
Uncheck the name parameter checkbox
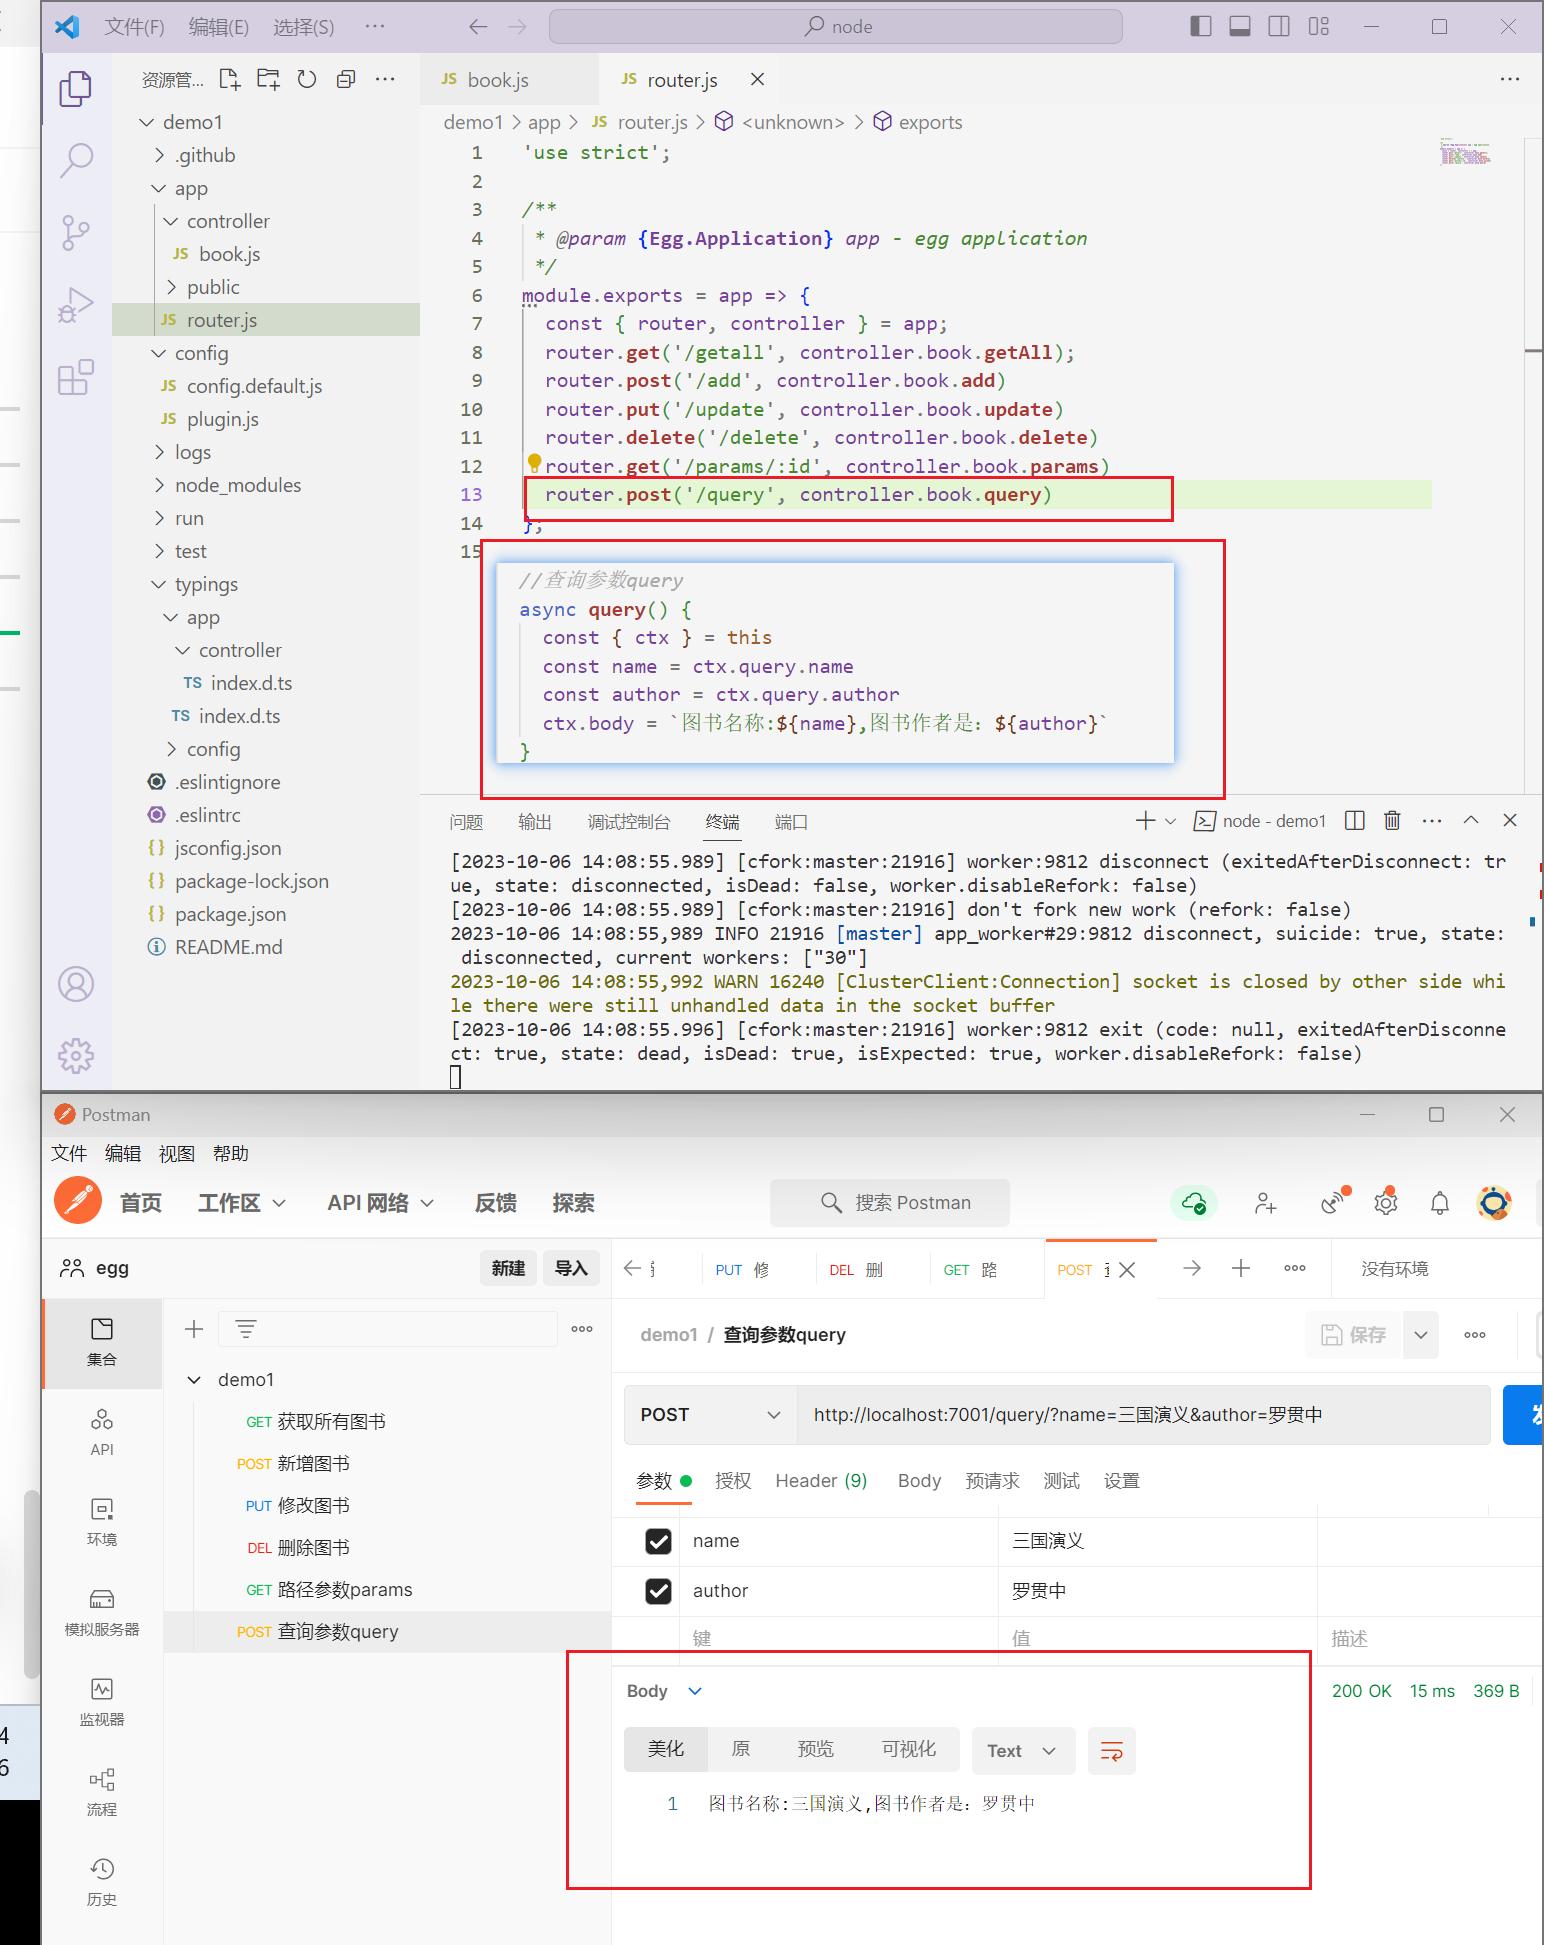coord(659,1541)
